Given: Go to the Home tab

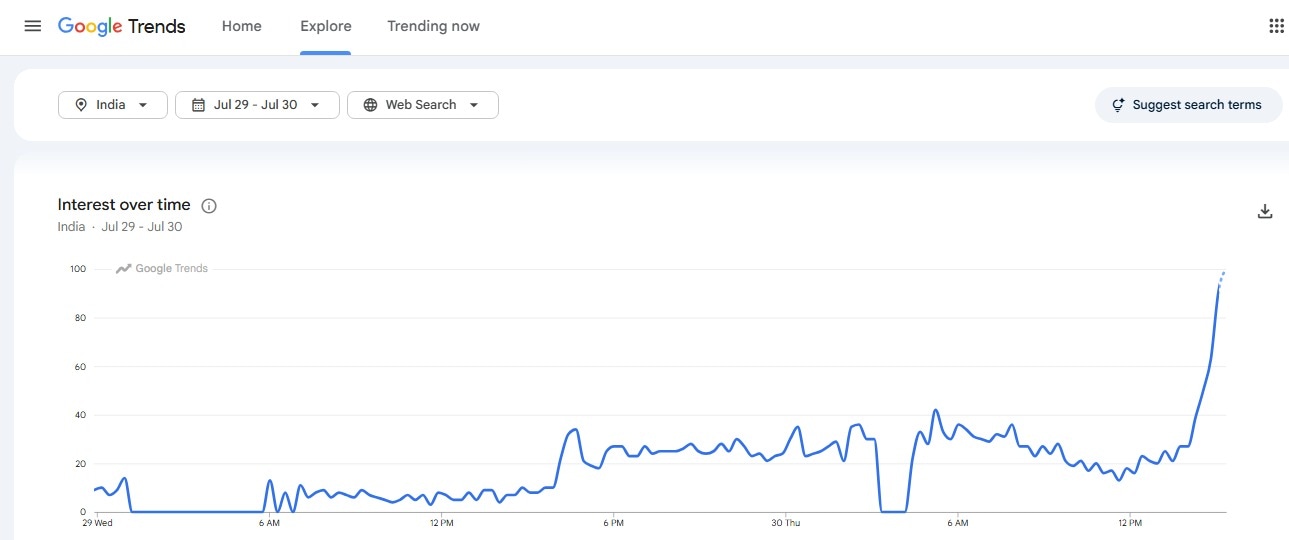Looking at the screenshot, I should click(242, 26).
